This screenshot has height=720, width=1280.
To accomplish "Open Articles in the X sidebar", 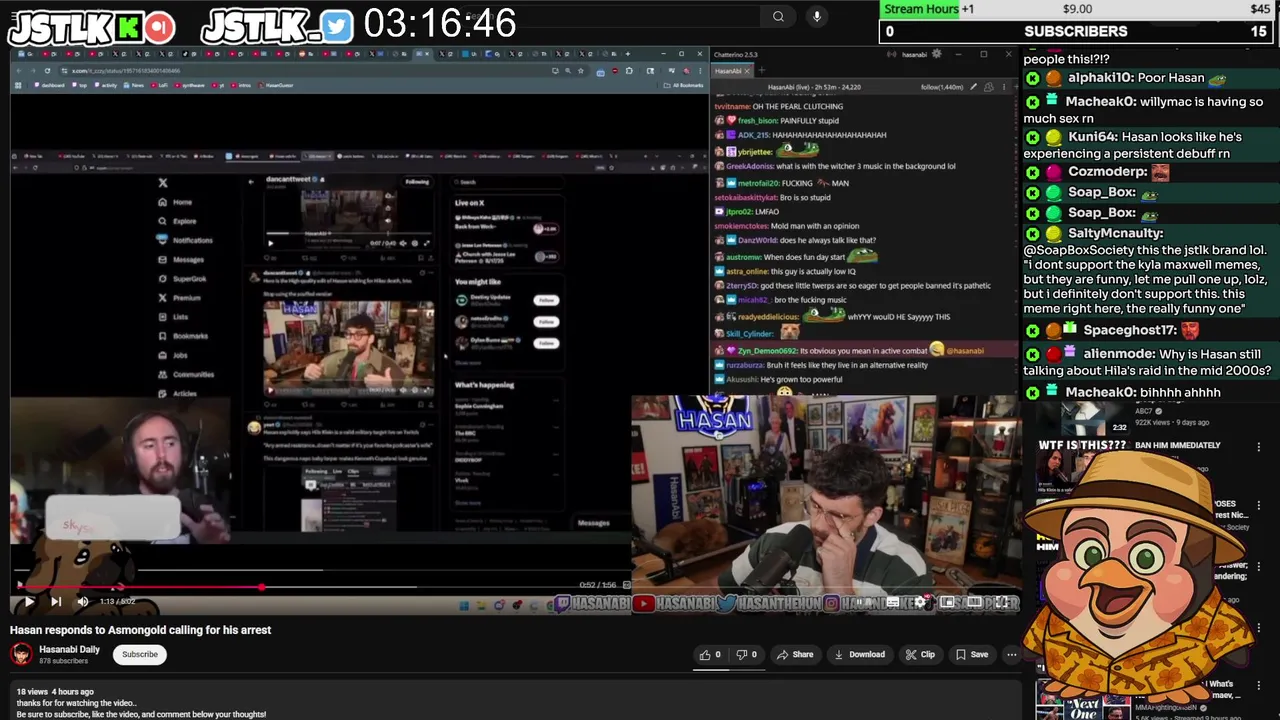I will click(177, 394).
